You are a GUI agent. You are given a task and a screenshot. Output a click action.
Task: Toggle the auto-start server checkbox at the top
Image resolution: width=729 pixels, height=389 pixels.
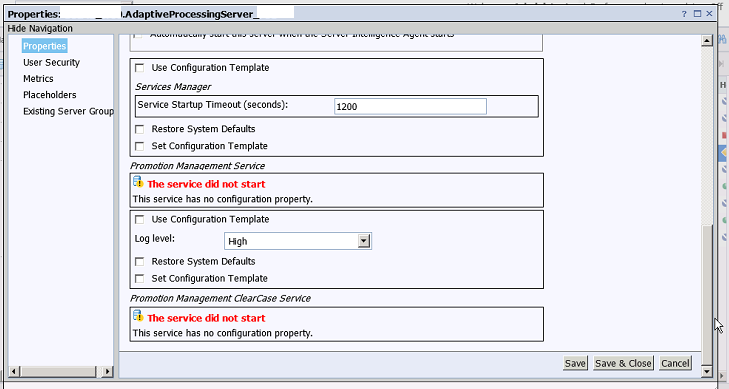138,35
